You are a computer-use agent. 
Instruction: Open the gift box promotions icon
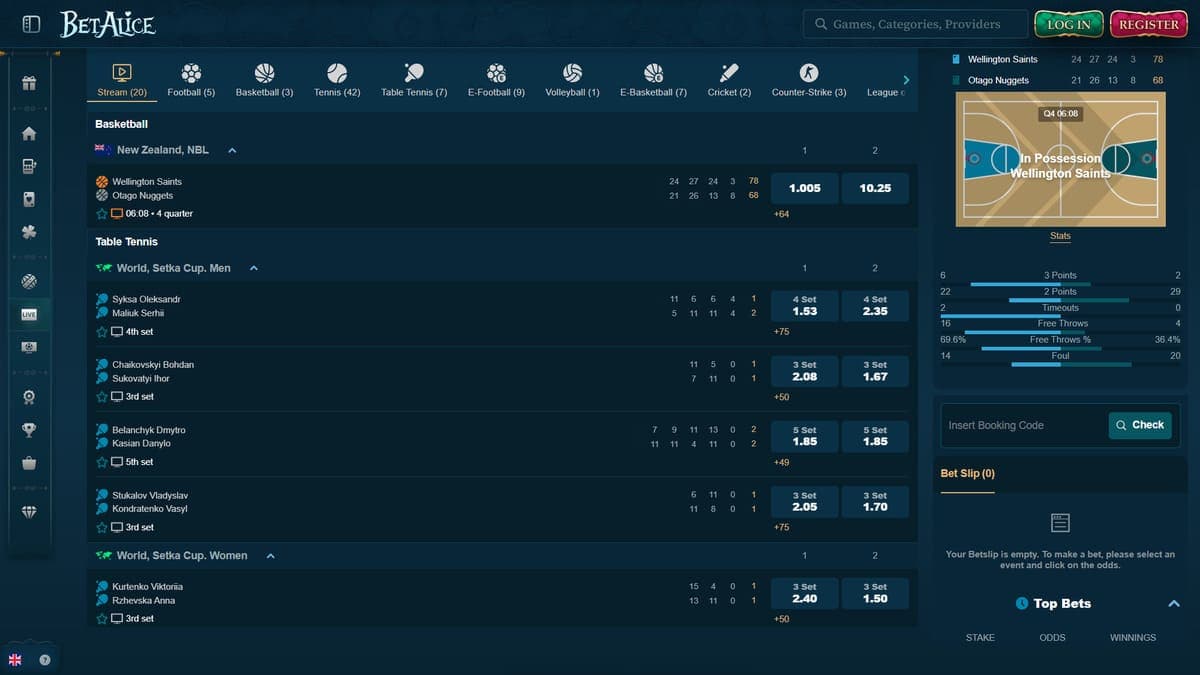29,83
